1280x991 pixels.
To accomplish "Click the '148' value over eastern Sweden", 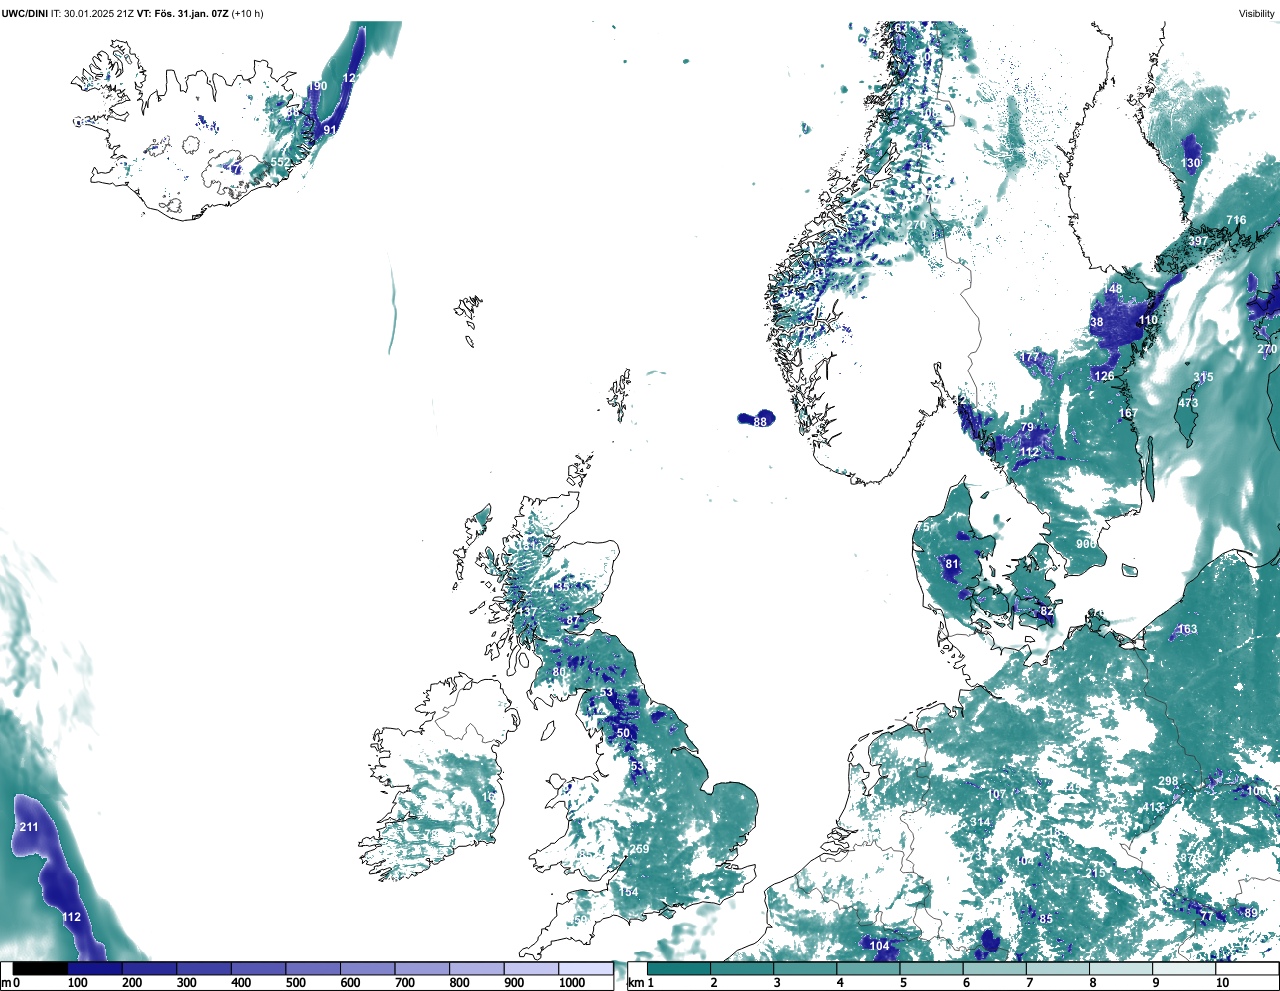I will [x=1112, y=289].
